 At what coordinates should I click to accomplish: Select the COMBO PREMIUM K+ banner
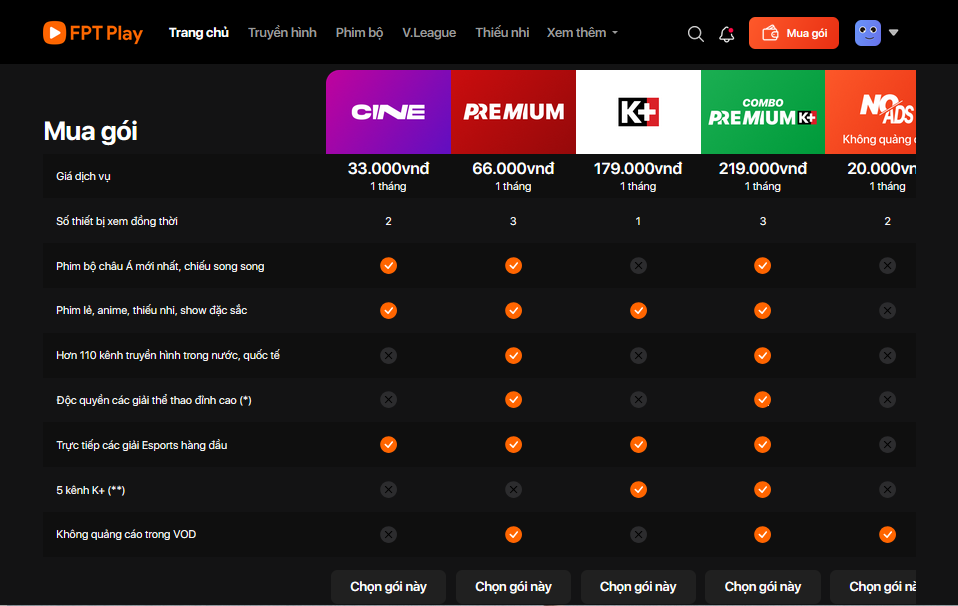pyautogui.click(x=763, y=112)
